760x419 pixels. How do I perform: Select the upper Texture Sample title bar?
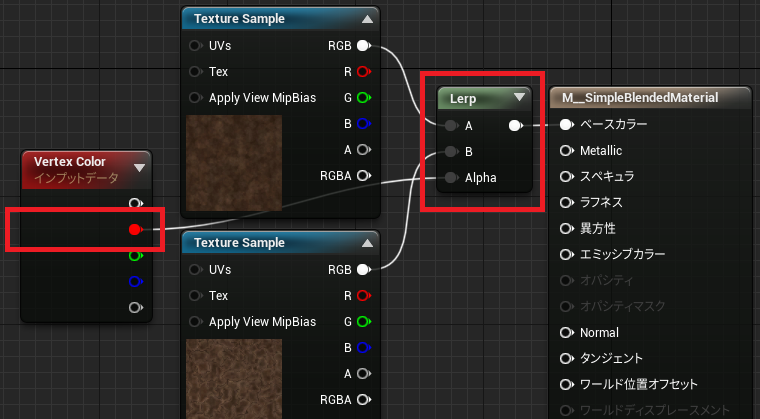(x=281, y=19)
